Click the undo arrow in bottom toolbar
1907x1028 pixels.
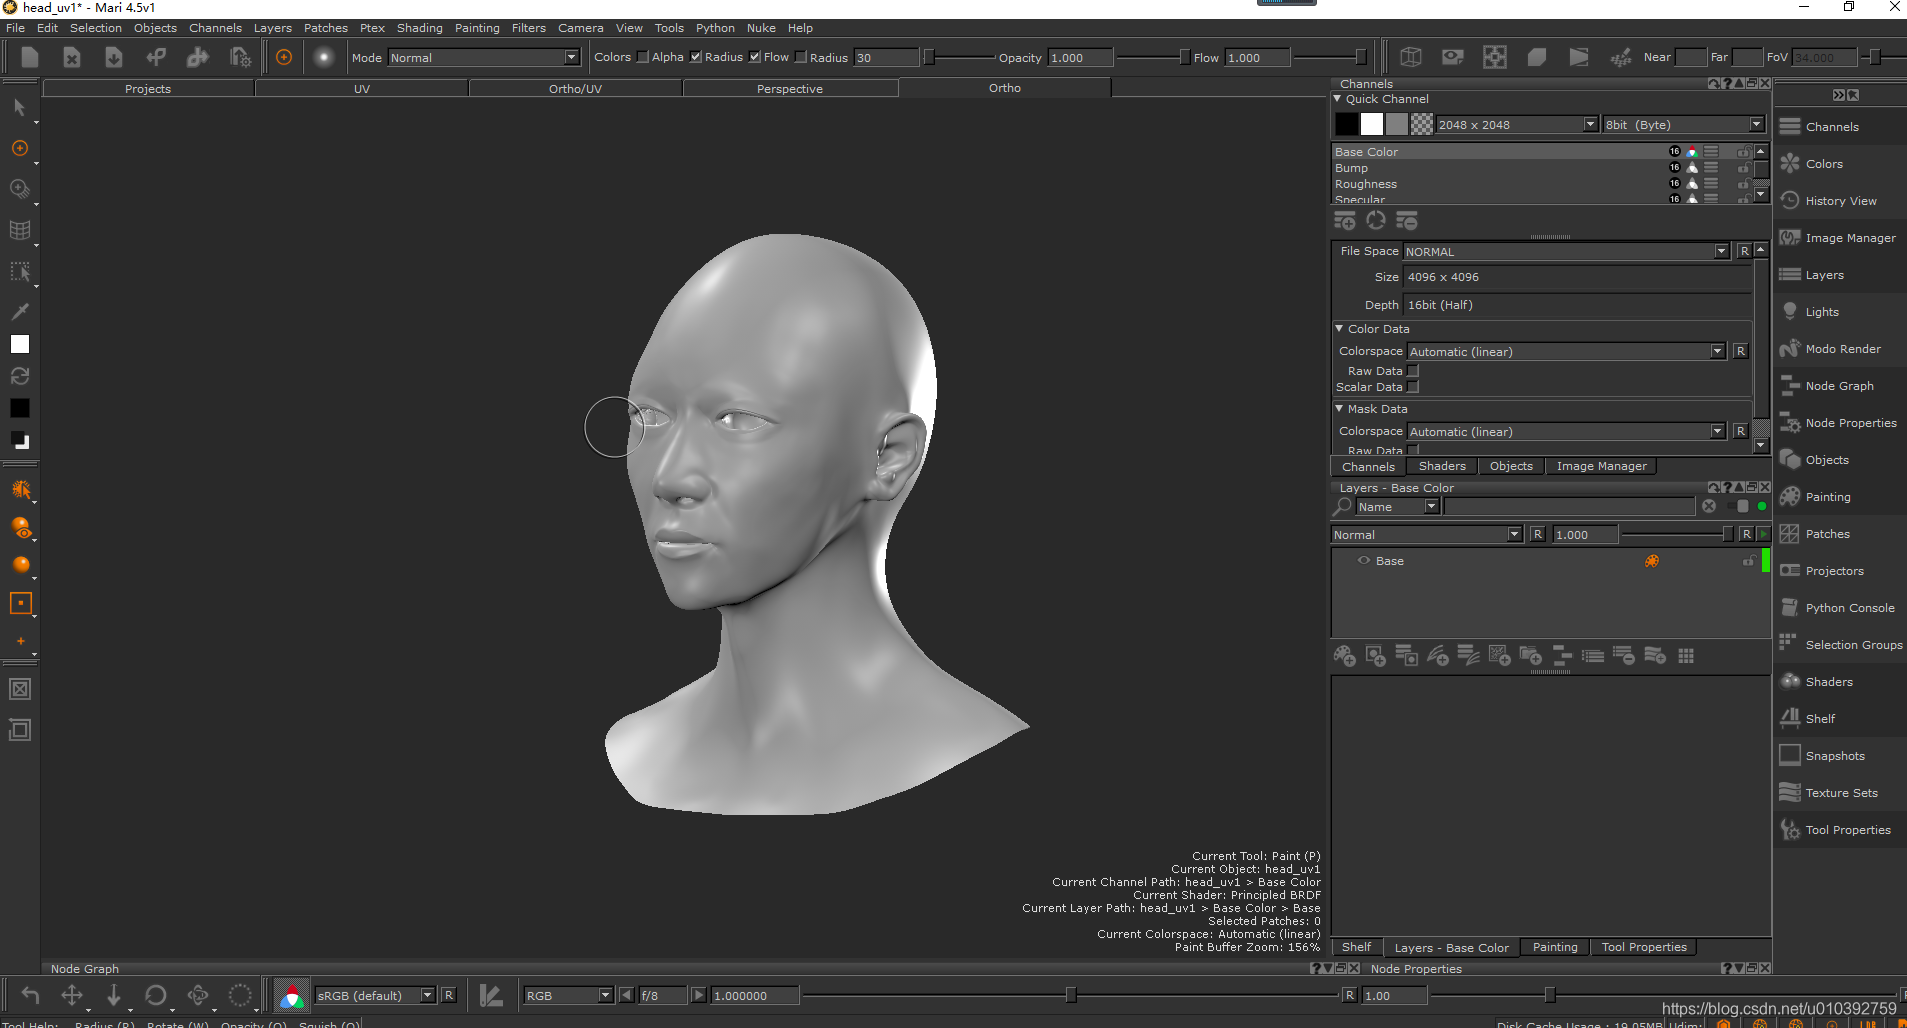click(x=30, y=995)
